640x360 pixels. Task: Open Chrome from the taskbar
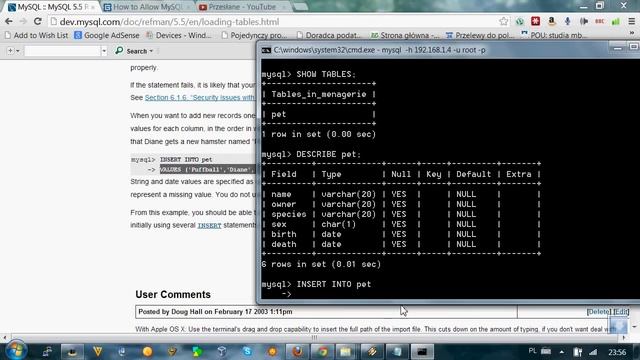coord(322,351)
